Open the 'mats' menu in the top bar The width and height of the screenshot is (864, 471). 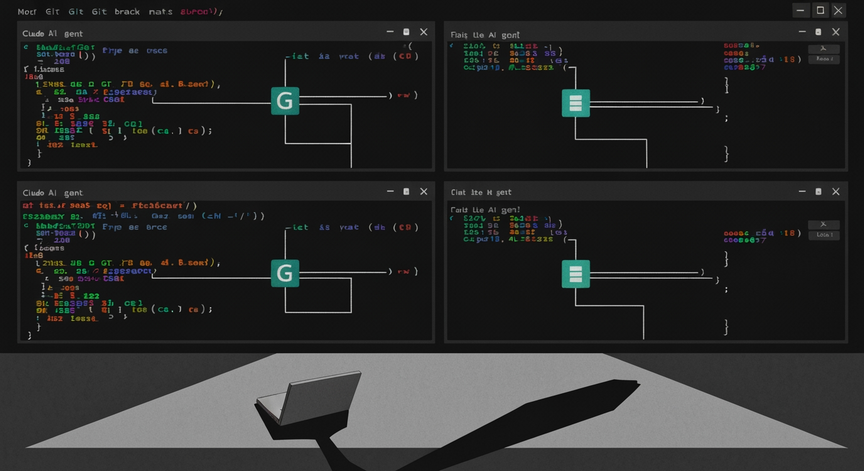160,12
